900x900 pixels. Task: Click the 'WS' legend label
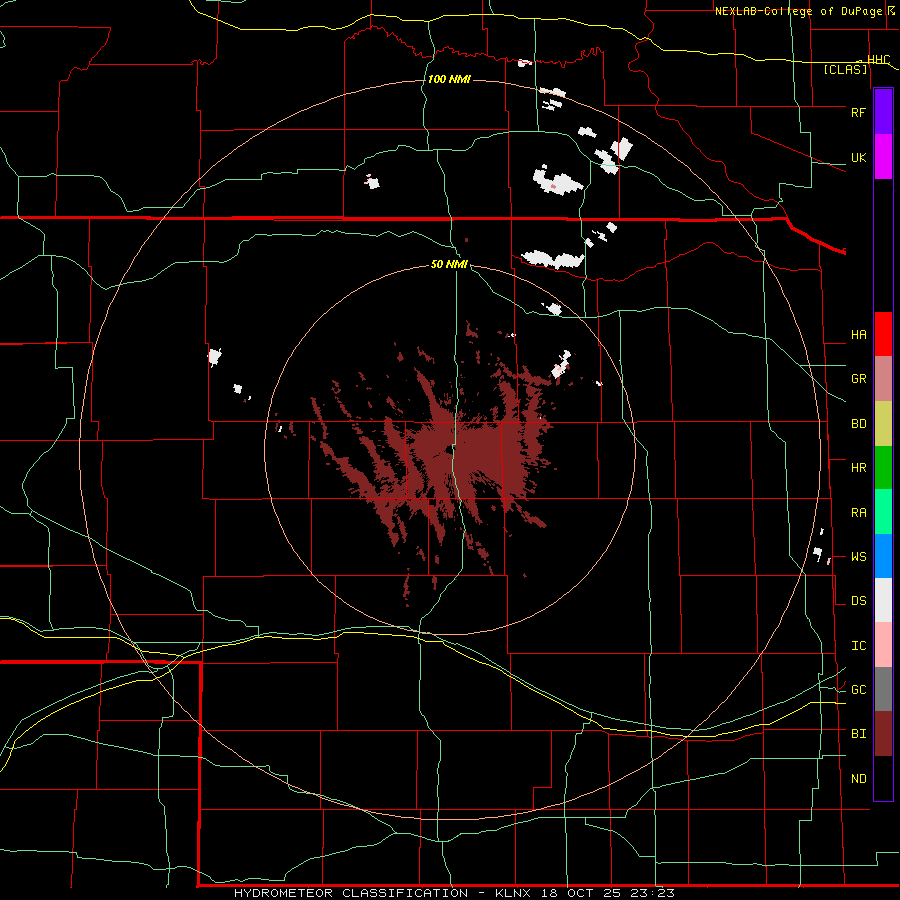point(858,557)
